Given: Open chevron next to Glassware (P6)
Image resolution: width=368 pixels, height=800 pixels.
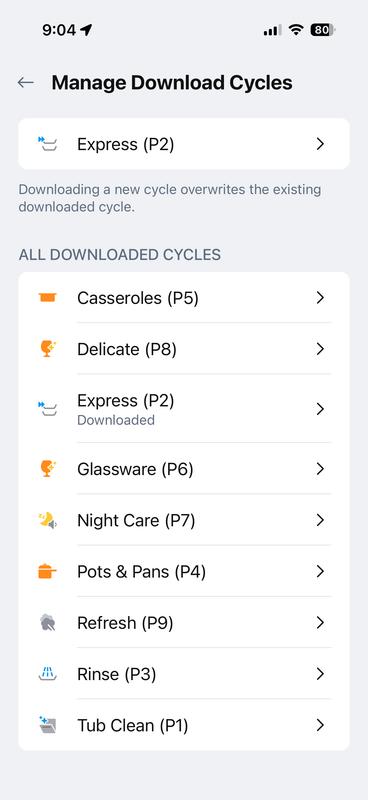Looking at the screenshot, I should (320, 469).
